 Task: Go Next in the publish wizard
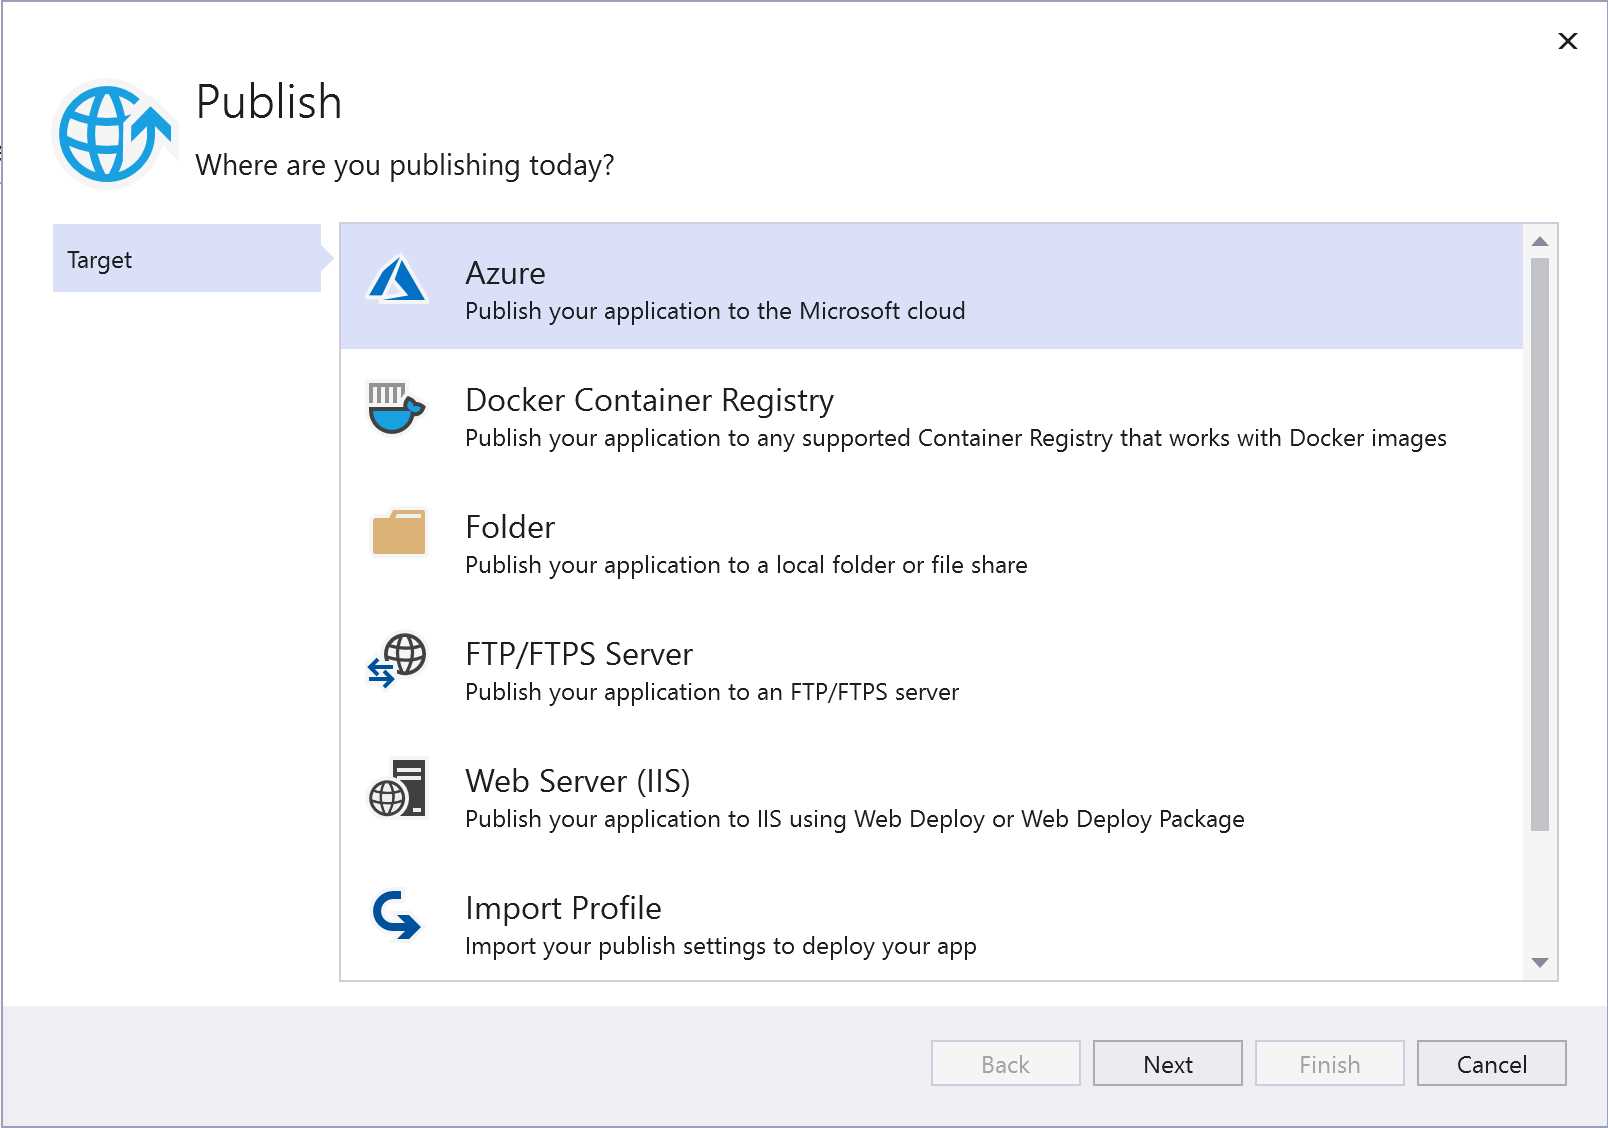point(1168,1063)
